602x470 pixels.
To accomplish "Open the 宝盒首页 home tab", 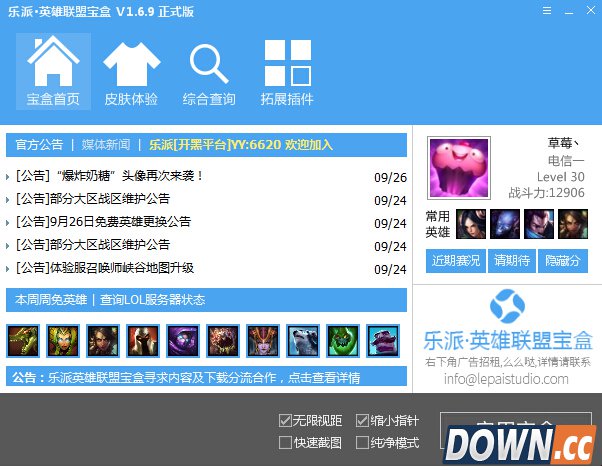I will click(x=53, y=71).
